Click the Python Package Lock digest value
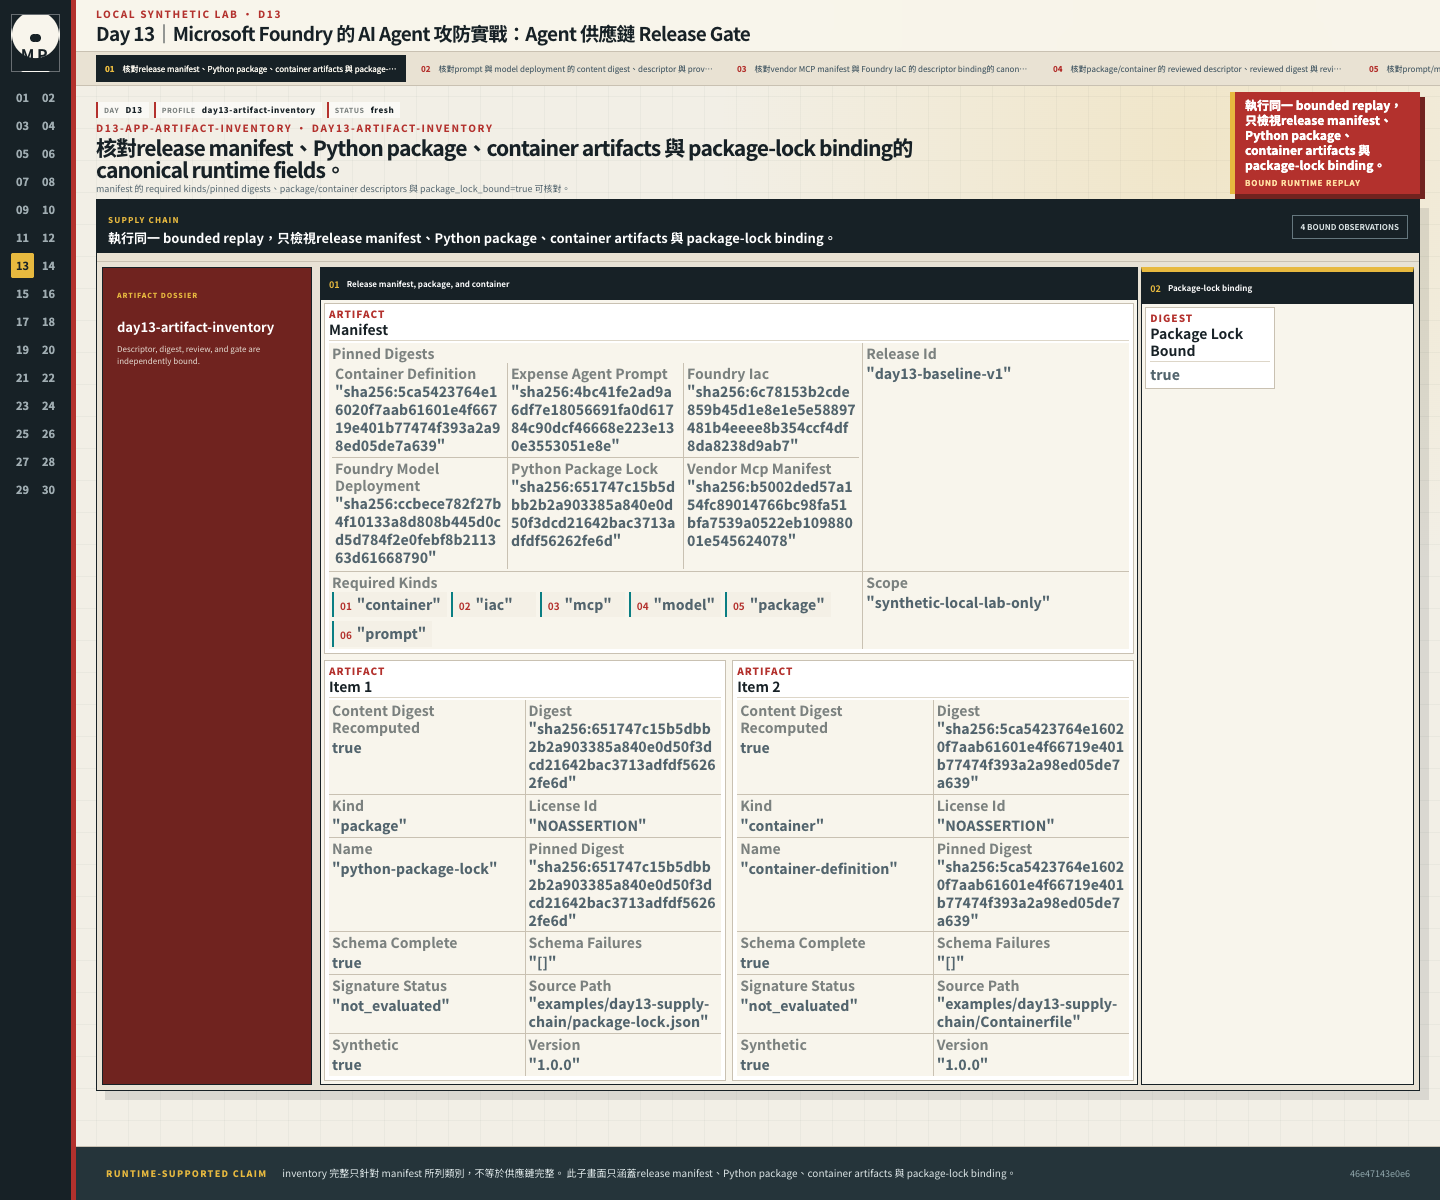 point(593,514)
